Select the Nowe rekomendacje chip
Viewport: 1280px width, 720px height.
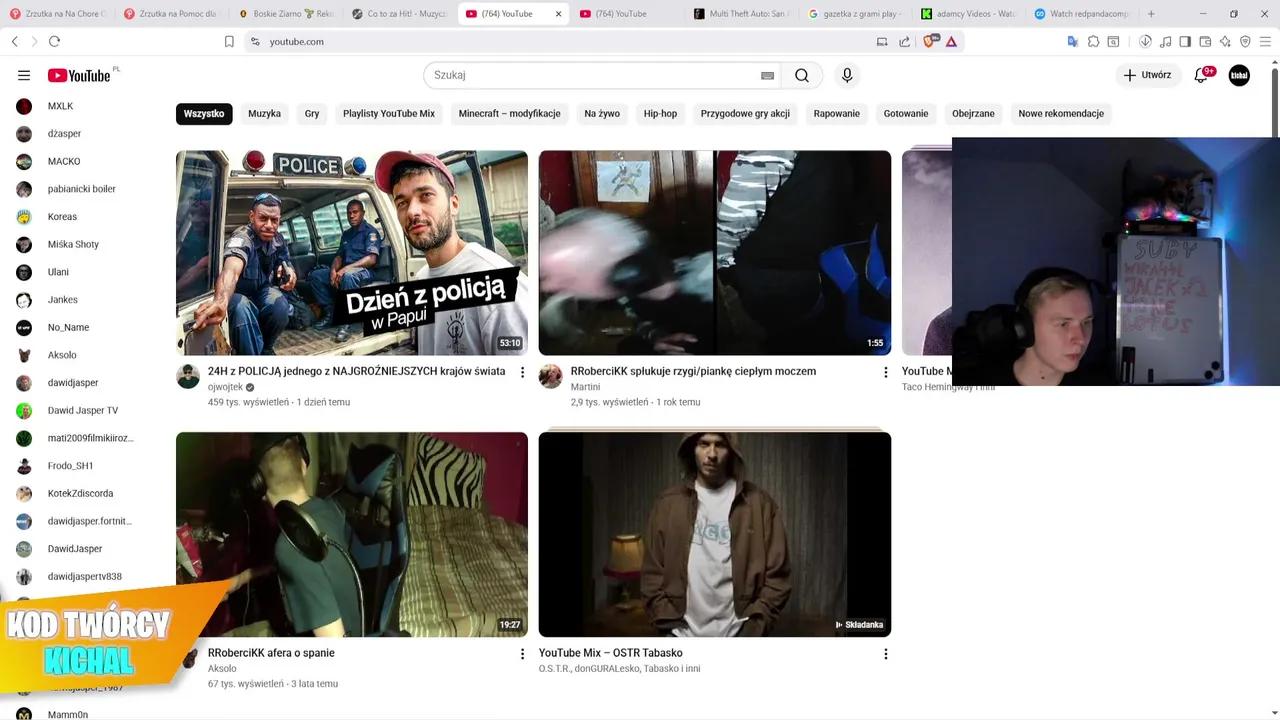[1061, 114]
